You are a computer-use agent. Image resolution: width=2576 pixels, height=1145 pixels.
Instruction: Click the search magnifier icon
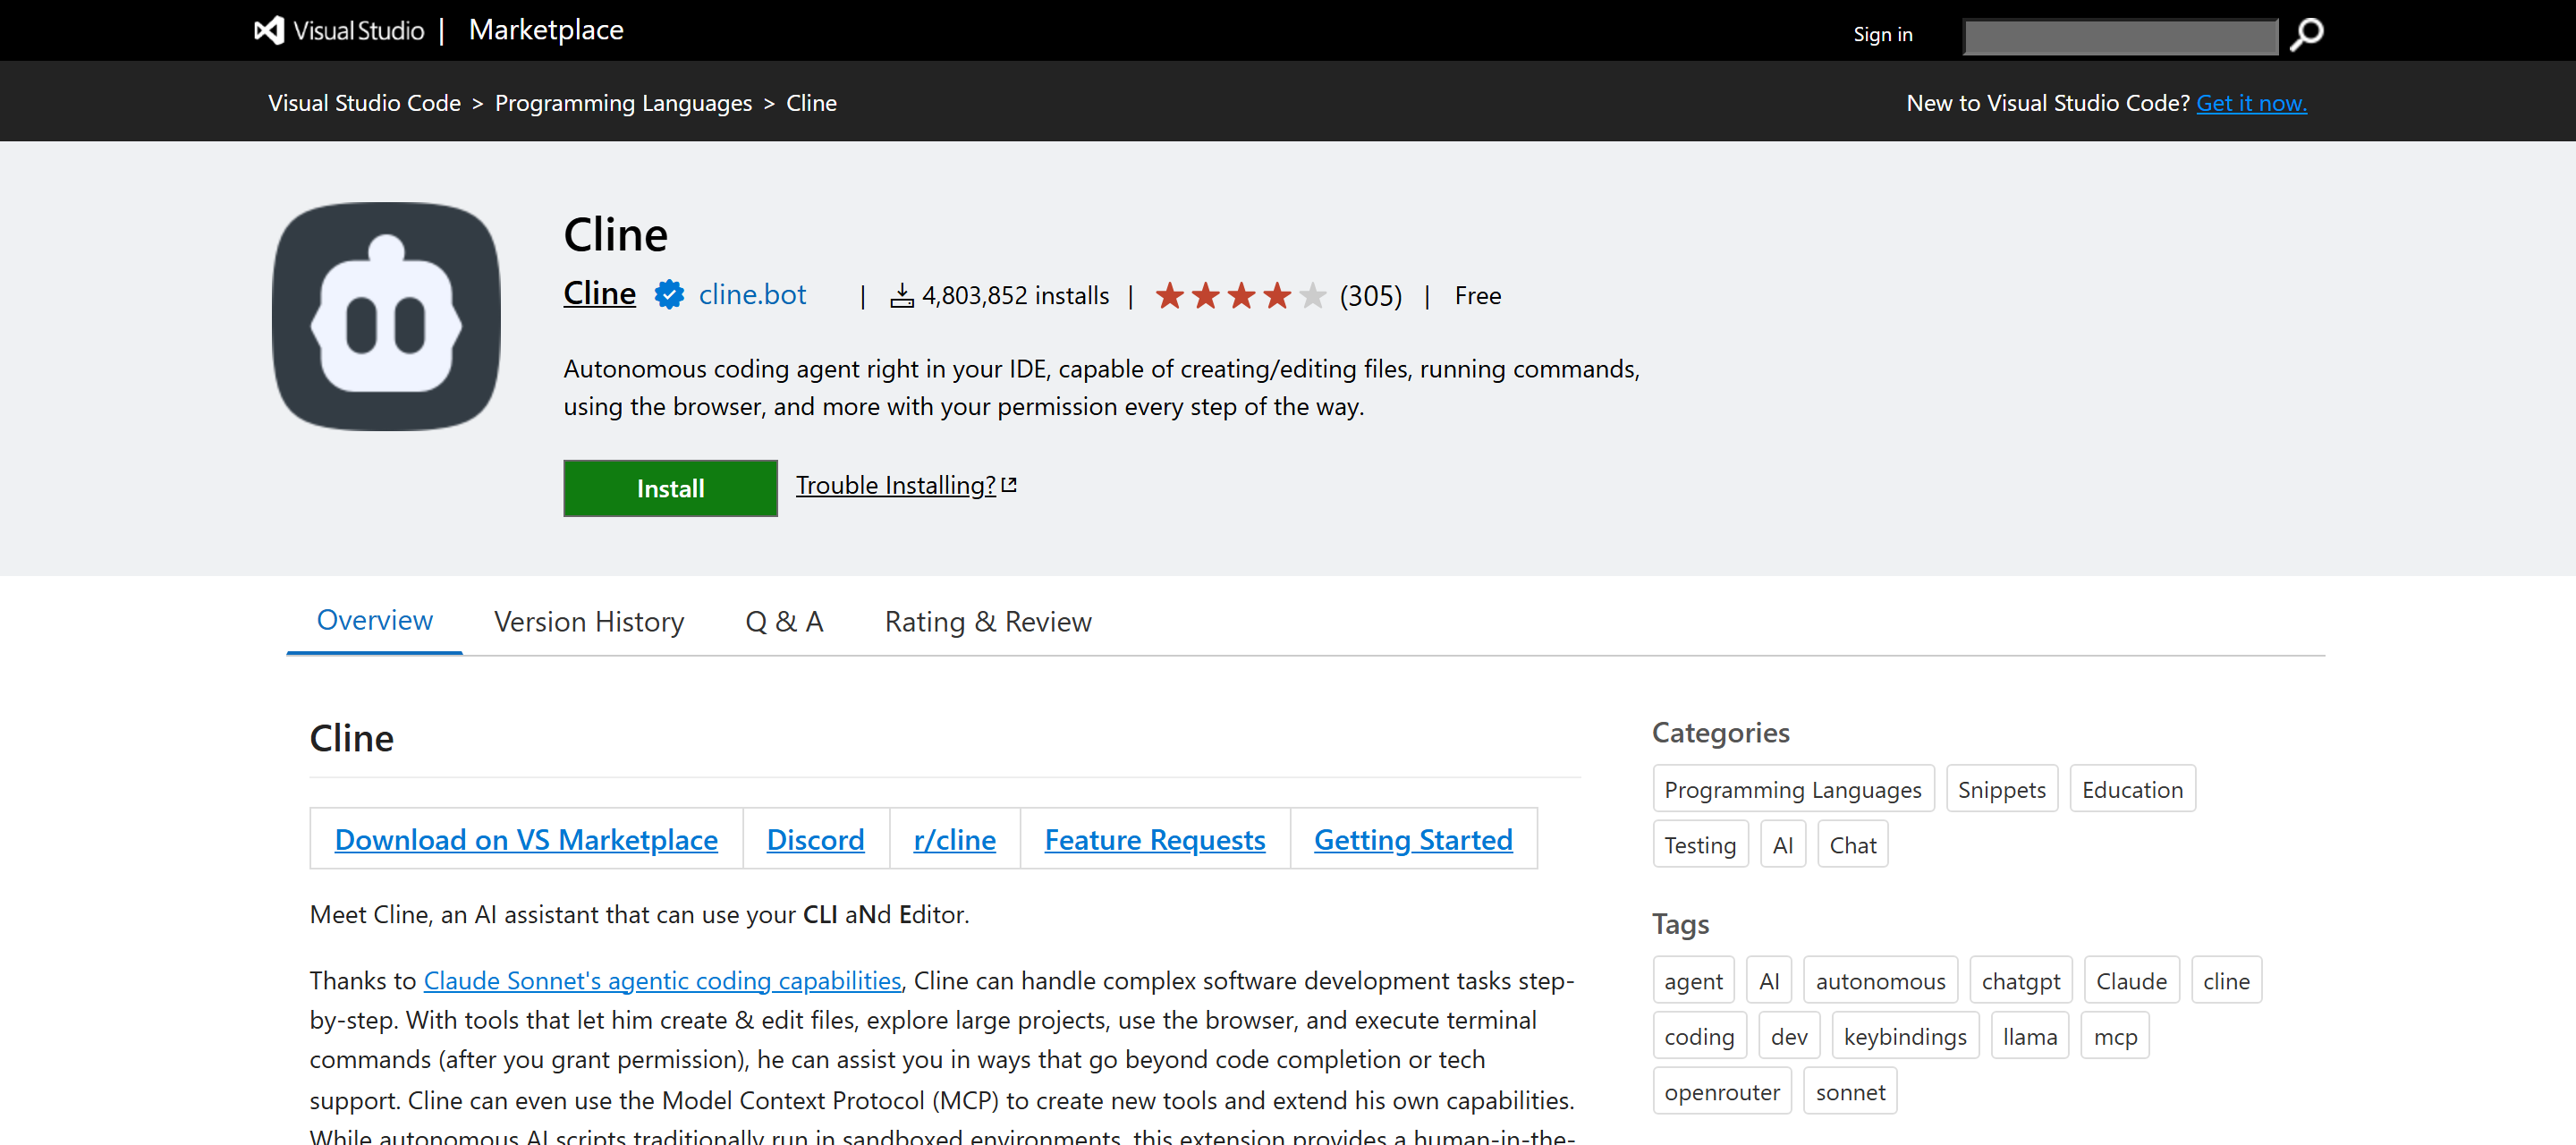pos(2306,35)
